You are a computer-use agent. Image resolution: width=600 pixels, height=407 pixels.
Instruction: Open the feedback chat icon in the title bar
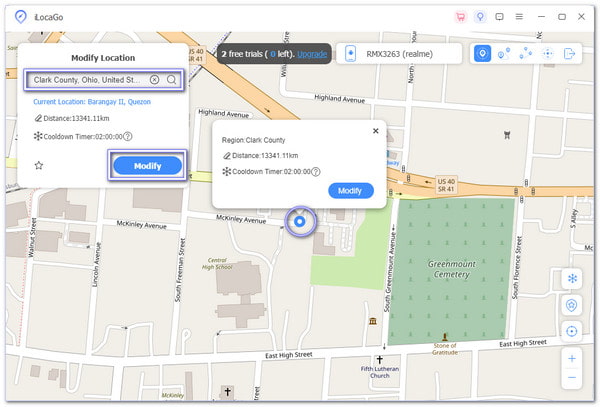pyautogui.click(x=499, y=17)
